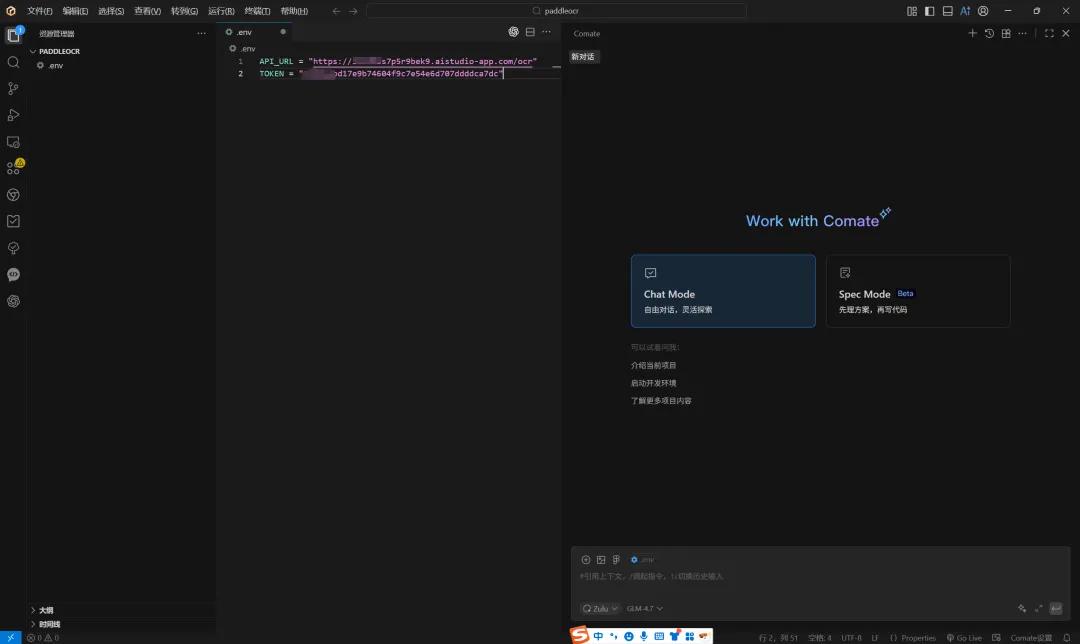Viewport: 1080px width, 644px height.
Task: Open chat history in Comate panel
Action: click(989, 33)
